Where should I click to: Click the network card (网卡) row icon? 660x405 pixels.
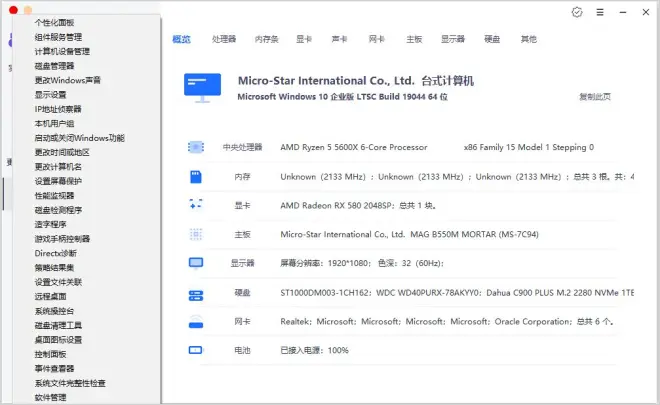195,323
